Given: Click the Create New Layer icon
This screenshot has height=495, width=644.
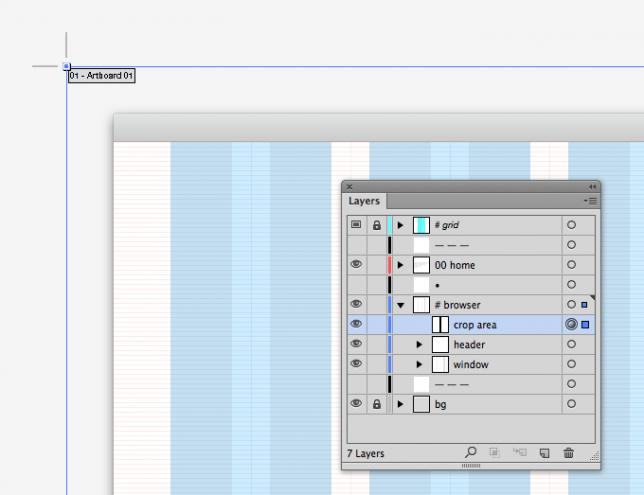Looking at the screenshot, I should [x=544, y=453].
